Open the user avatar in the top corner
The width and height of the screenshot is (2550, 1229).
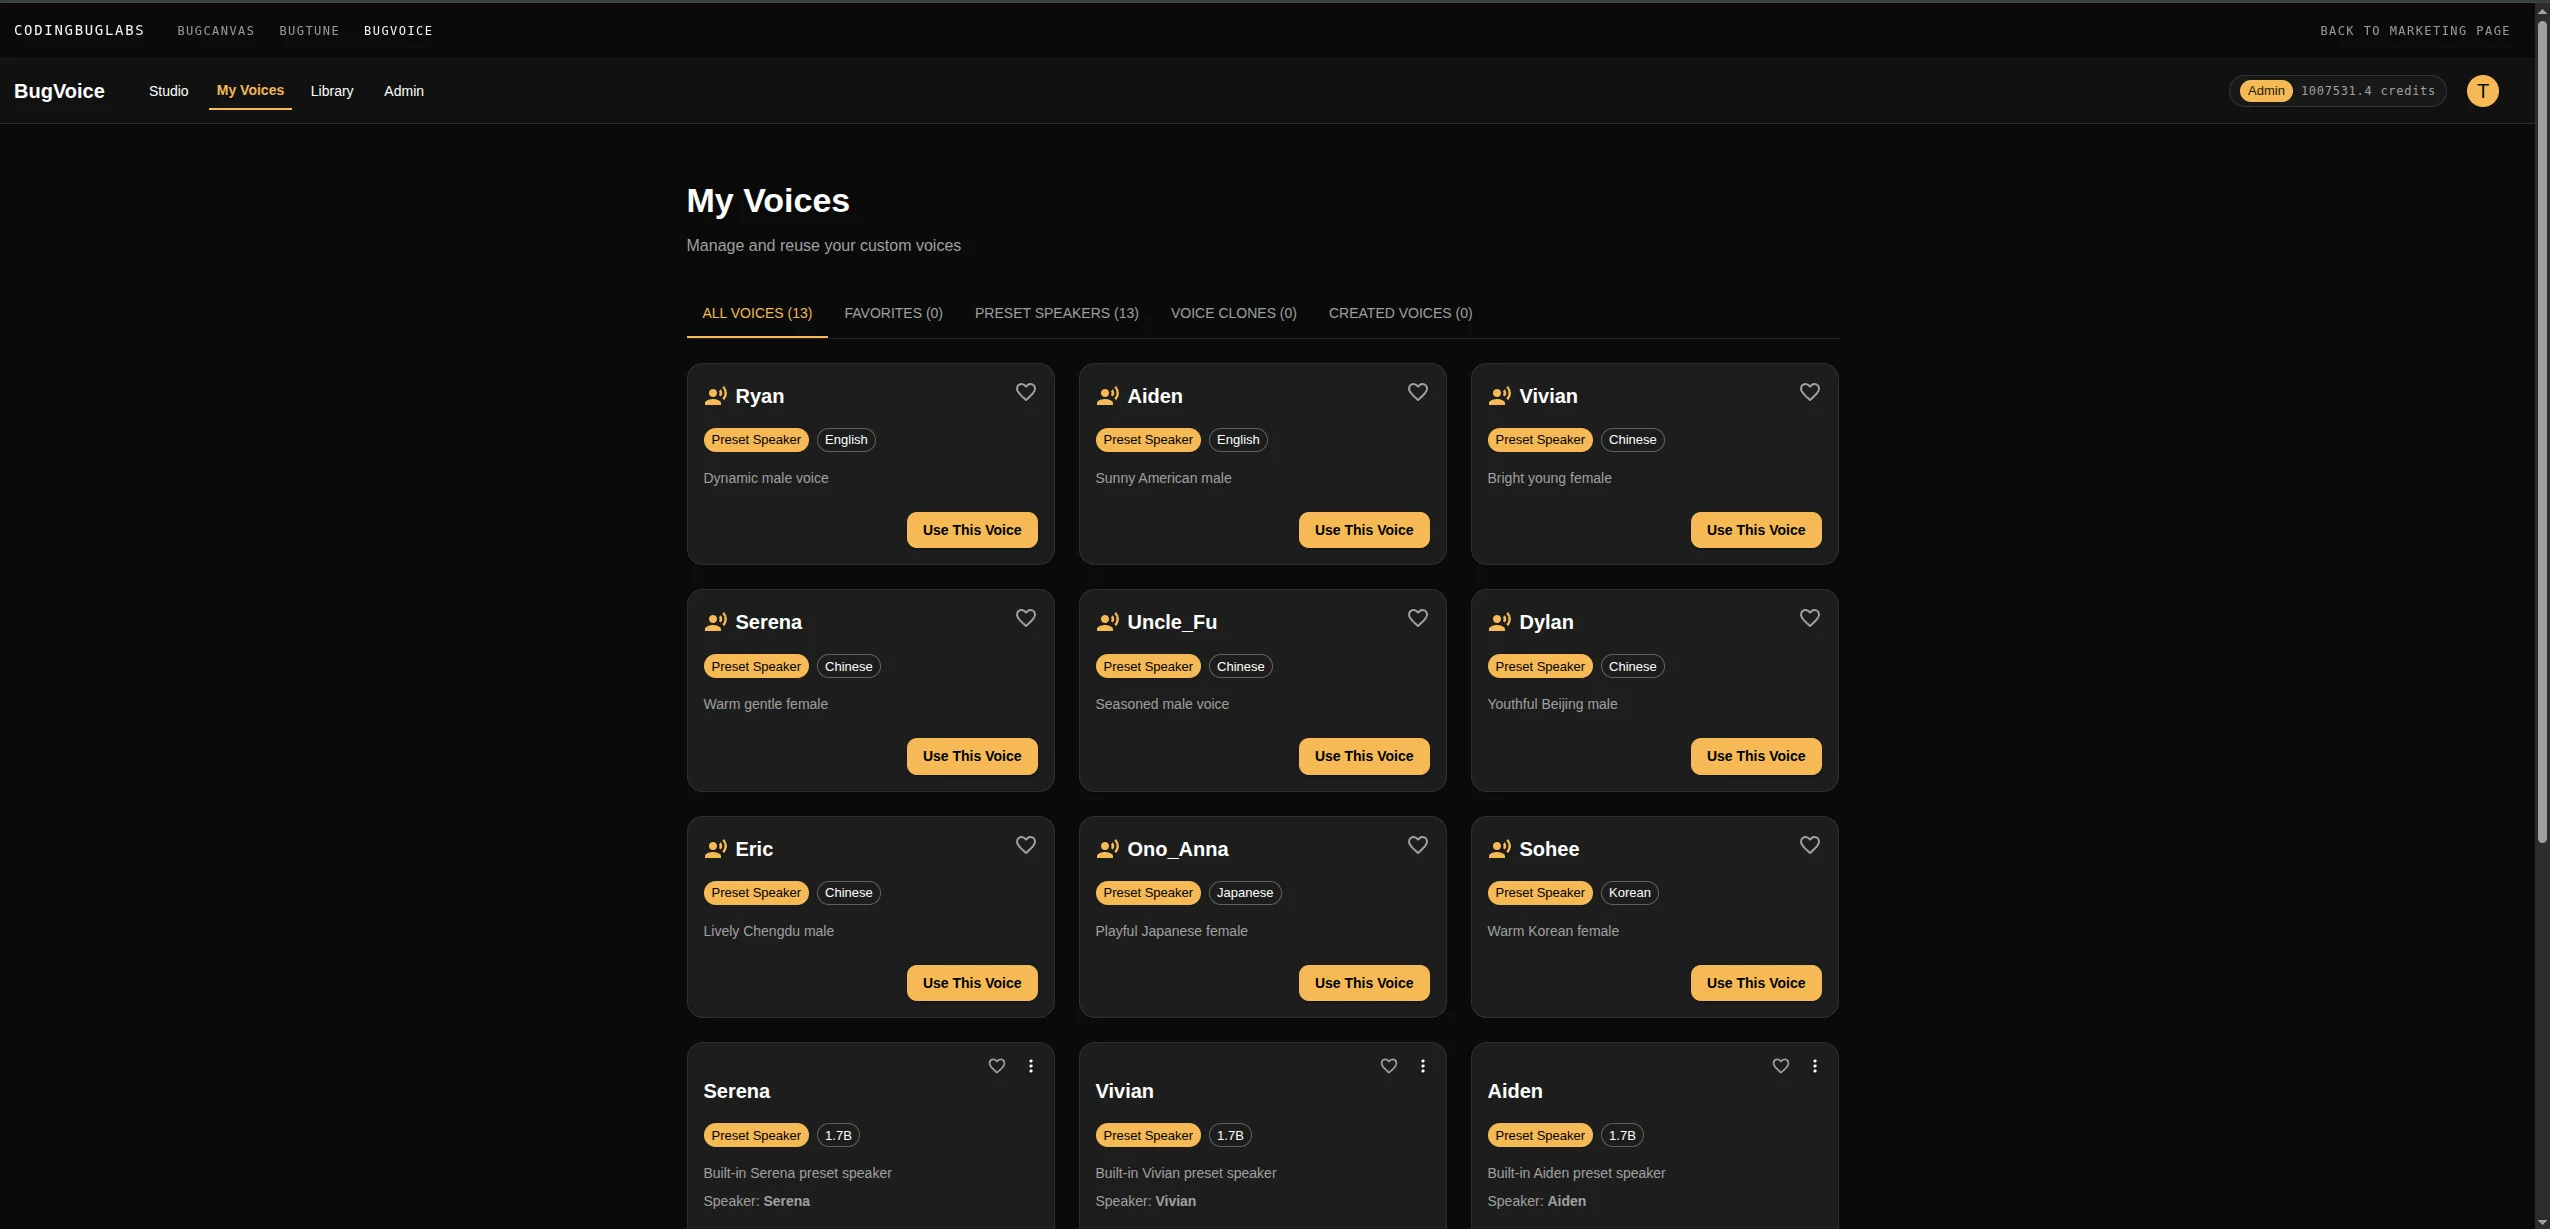click(x=2481, y=90)
